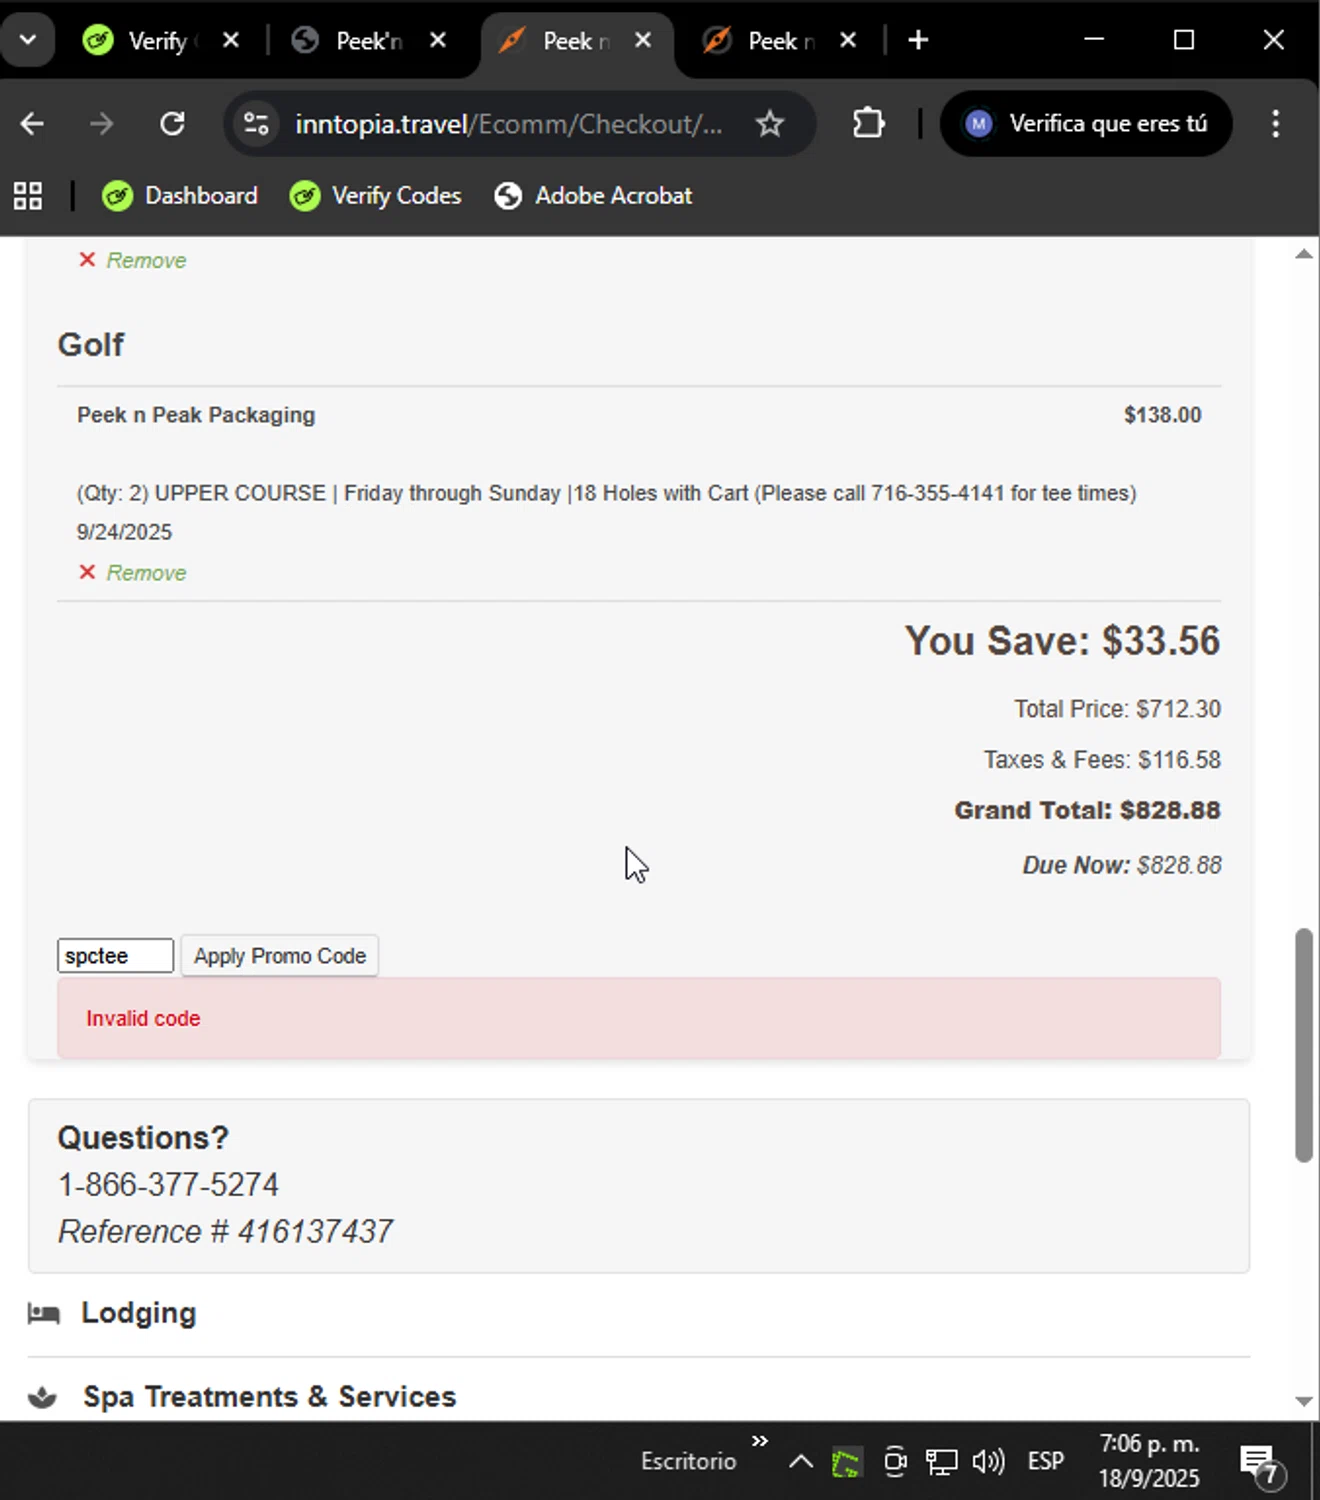Close the active Peek n tab

point(643,40)
